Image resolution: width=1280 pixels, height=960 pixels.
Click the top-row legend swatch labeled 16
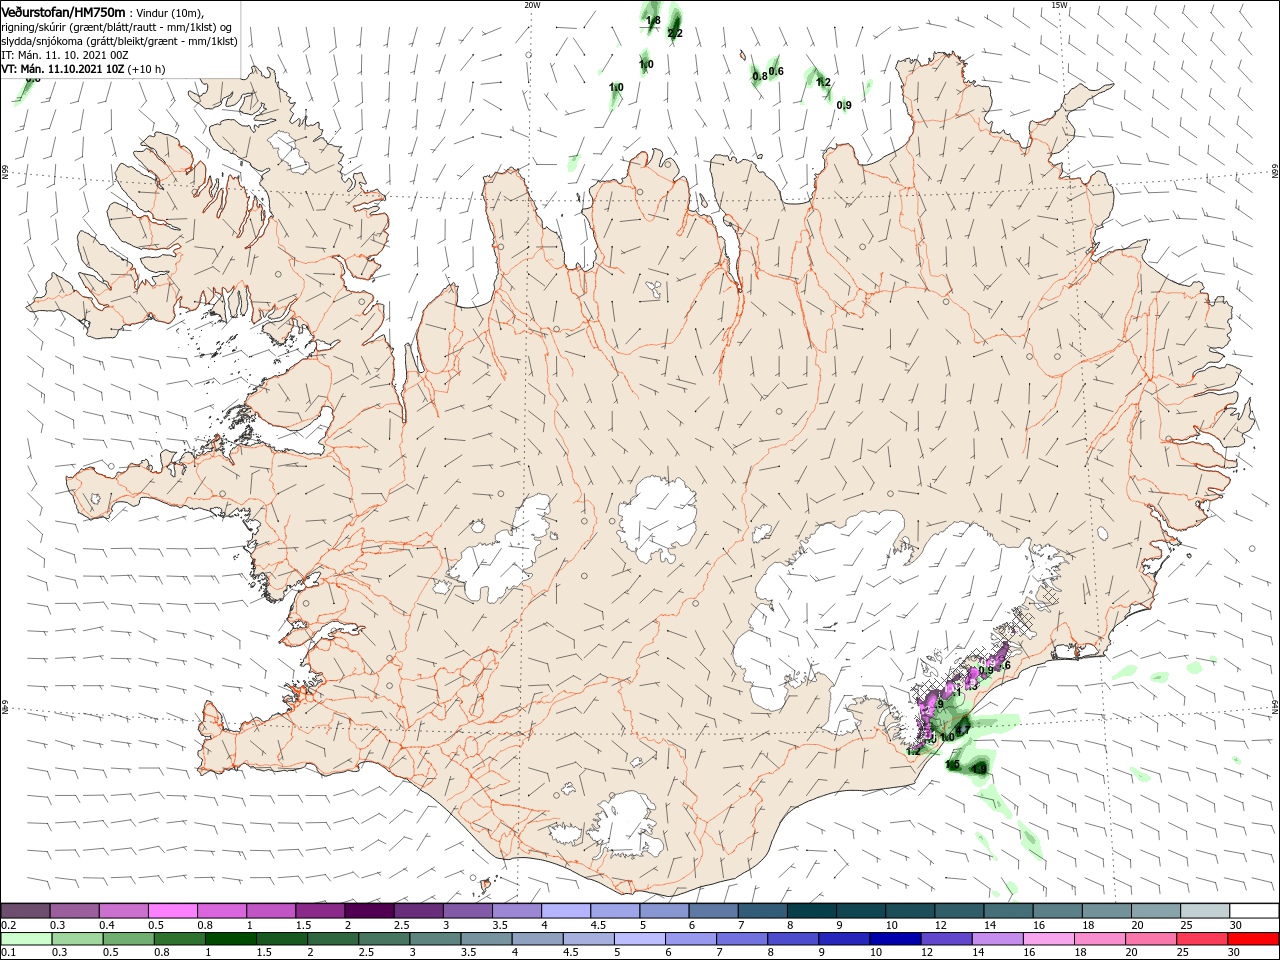click(x=1058, y=911)
